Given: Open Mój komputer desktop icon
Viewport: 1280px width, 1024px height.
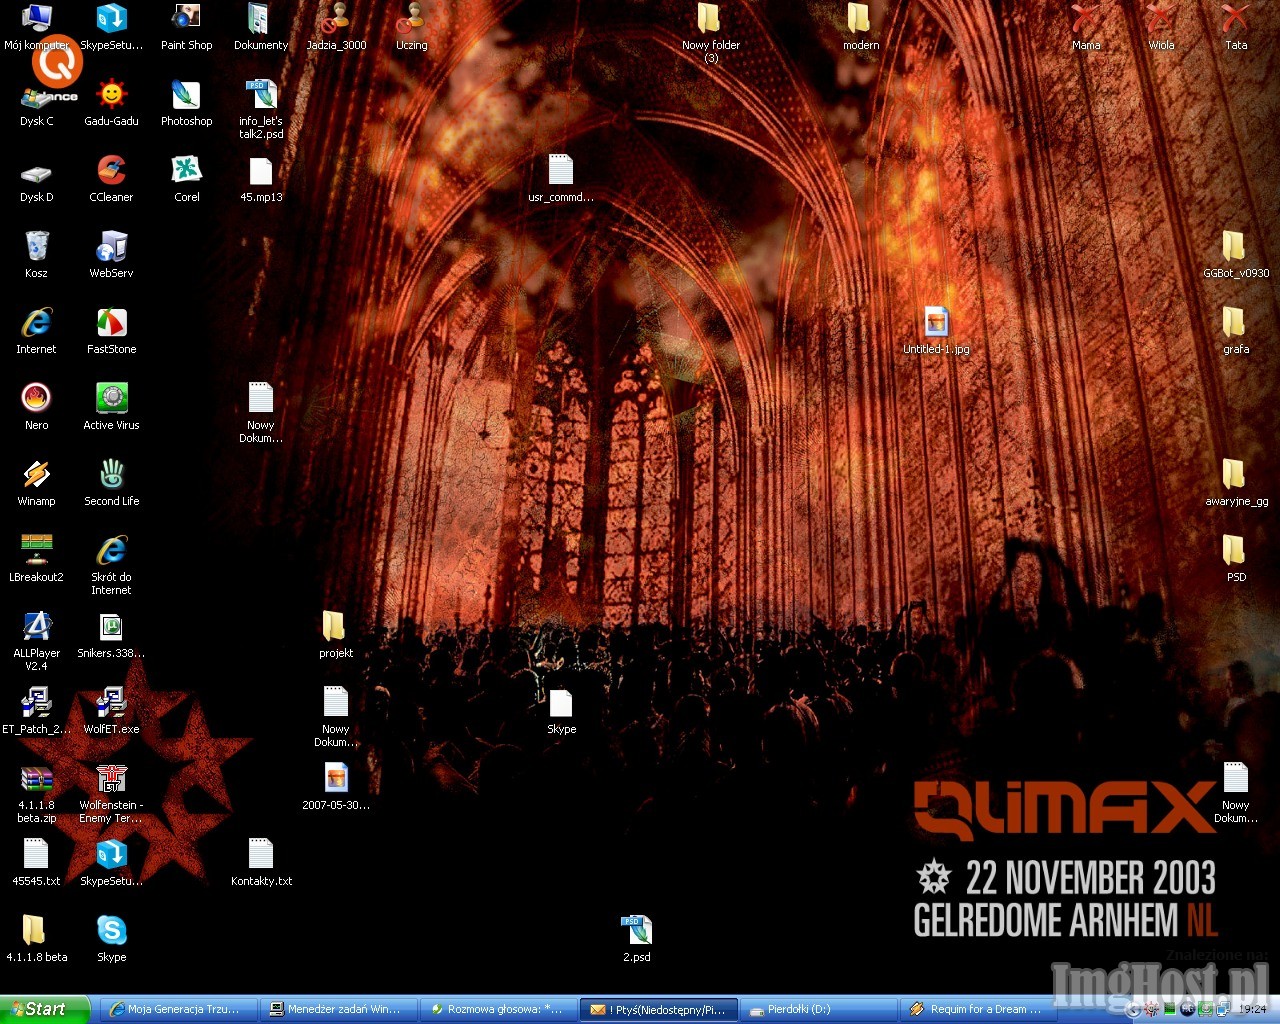Looking at the screenshot, I should (36, 27).
